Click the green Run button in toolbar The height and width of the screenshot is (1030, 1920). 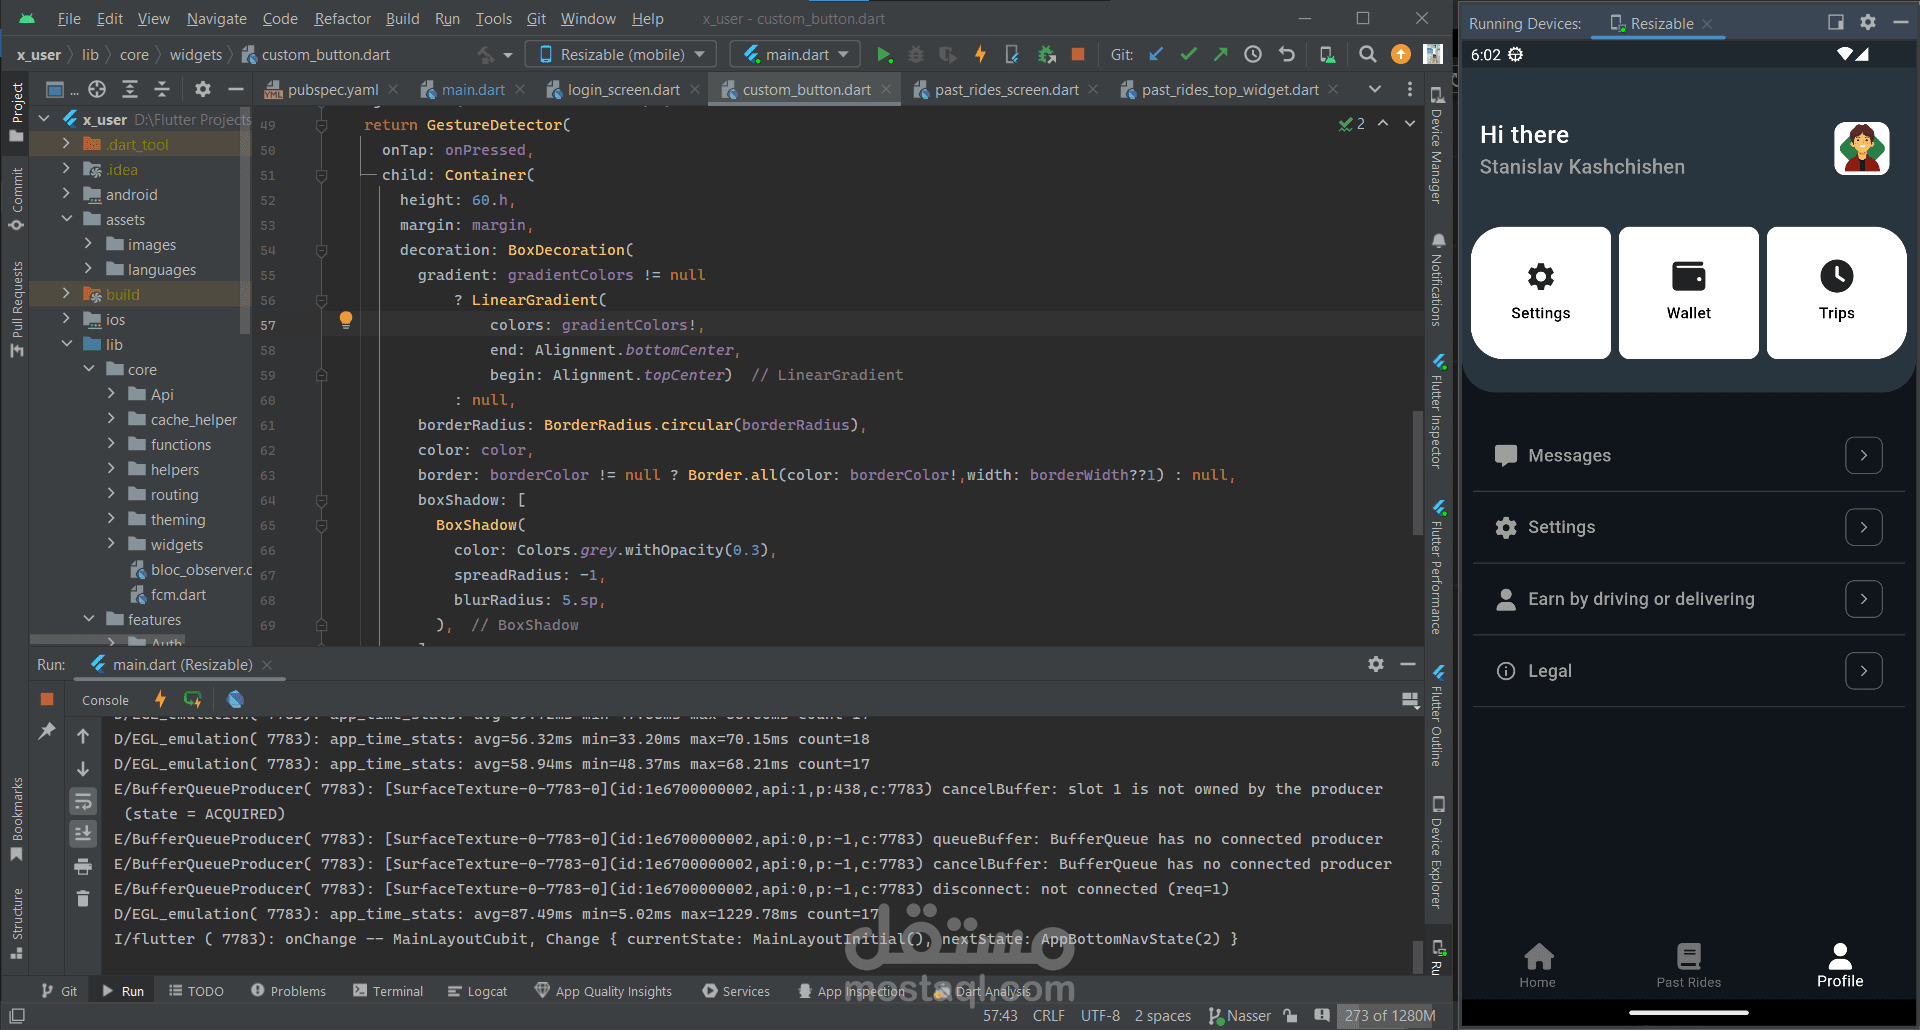pos(883,55)
